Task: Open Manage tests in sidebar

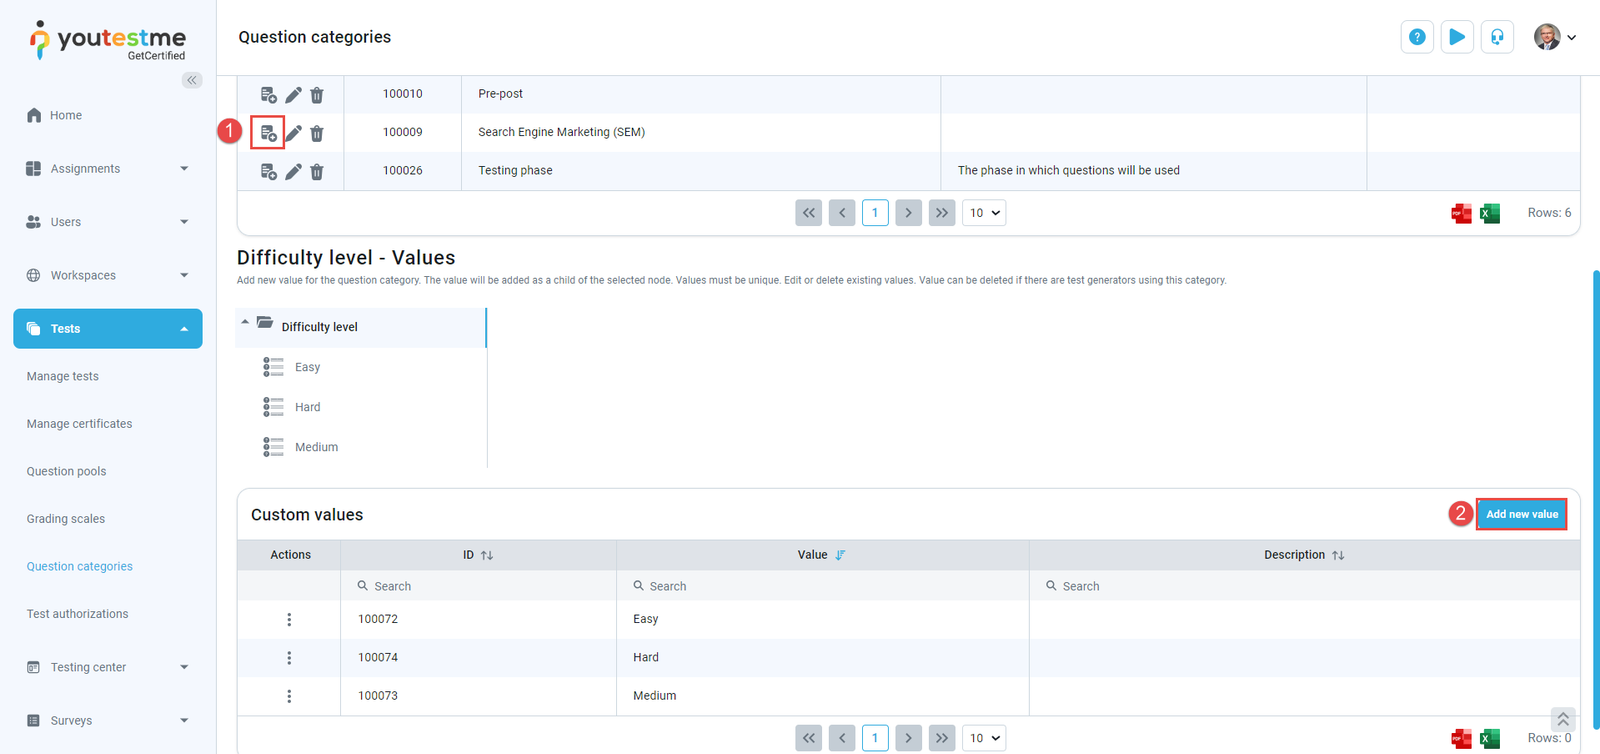Action: pyautogui.click(x=62, y=377)
